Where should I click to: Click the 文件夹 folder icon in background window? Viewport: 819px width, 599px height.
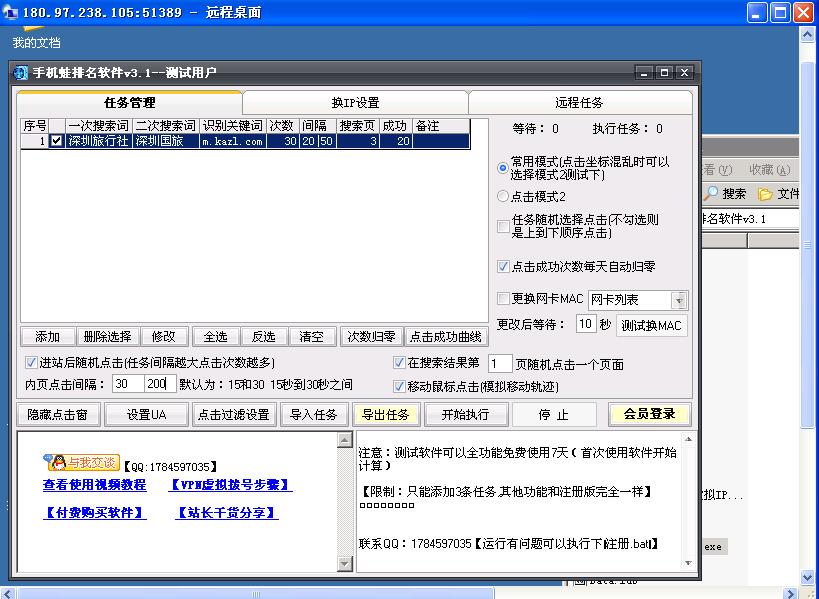[766, 194]
